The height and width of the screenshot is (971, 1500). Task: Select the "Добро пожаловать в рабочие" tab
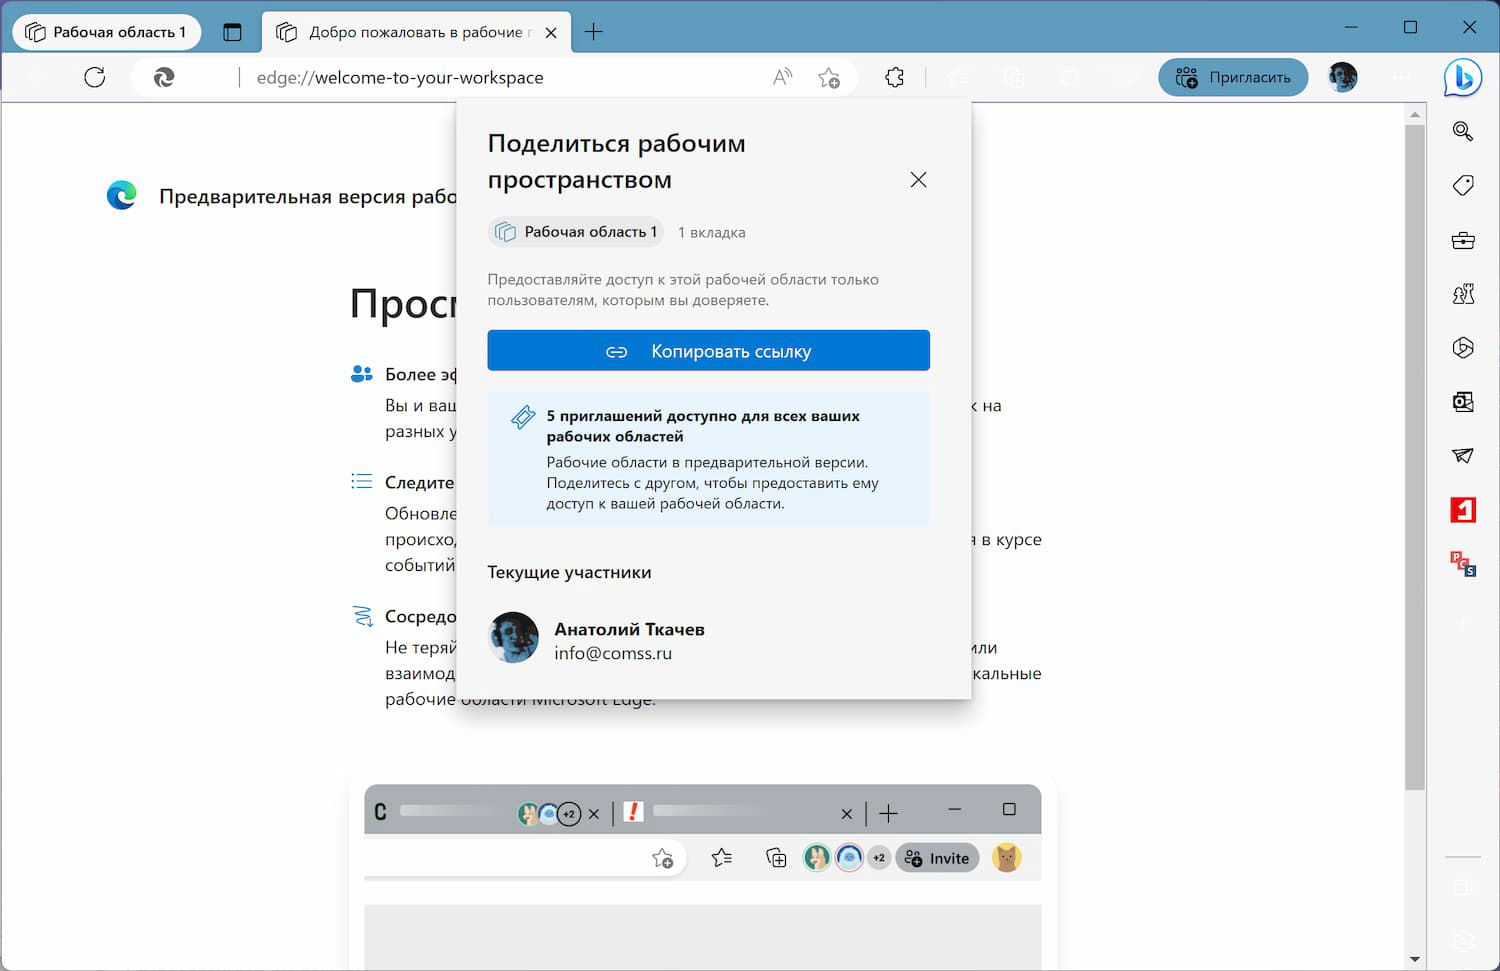click(x=416, y=32)
